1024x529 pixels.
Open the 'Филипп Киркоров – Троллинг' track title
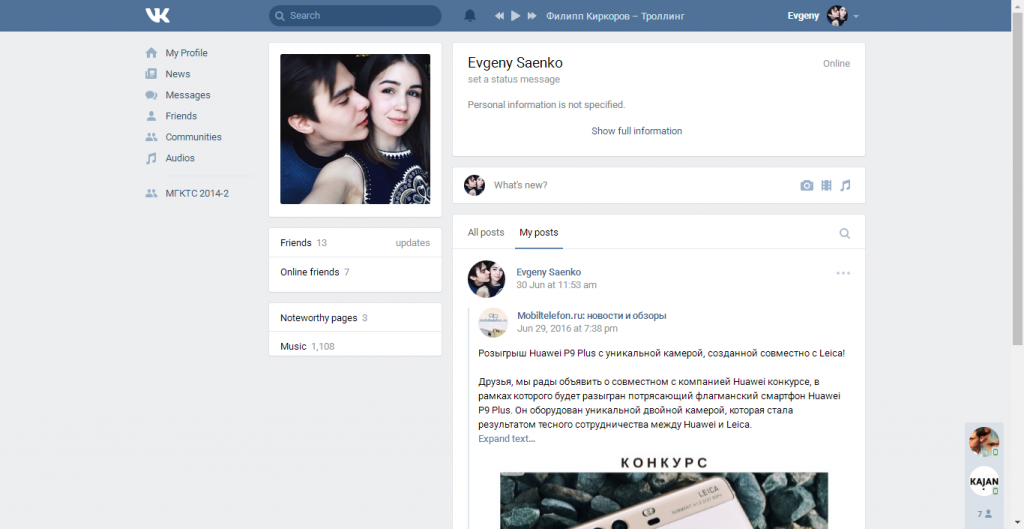pyautogui.click(x=615, y=16)
